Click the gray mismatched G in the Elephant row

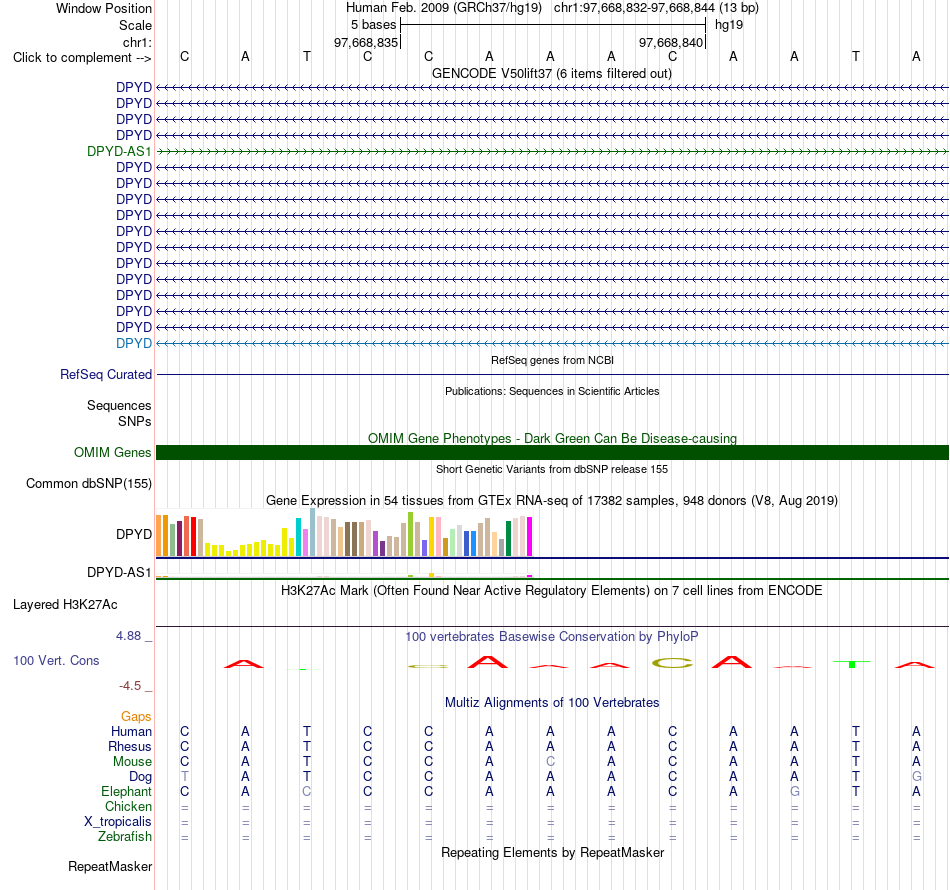coord(794,791)
